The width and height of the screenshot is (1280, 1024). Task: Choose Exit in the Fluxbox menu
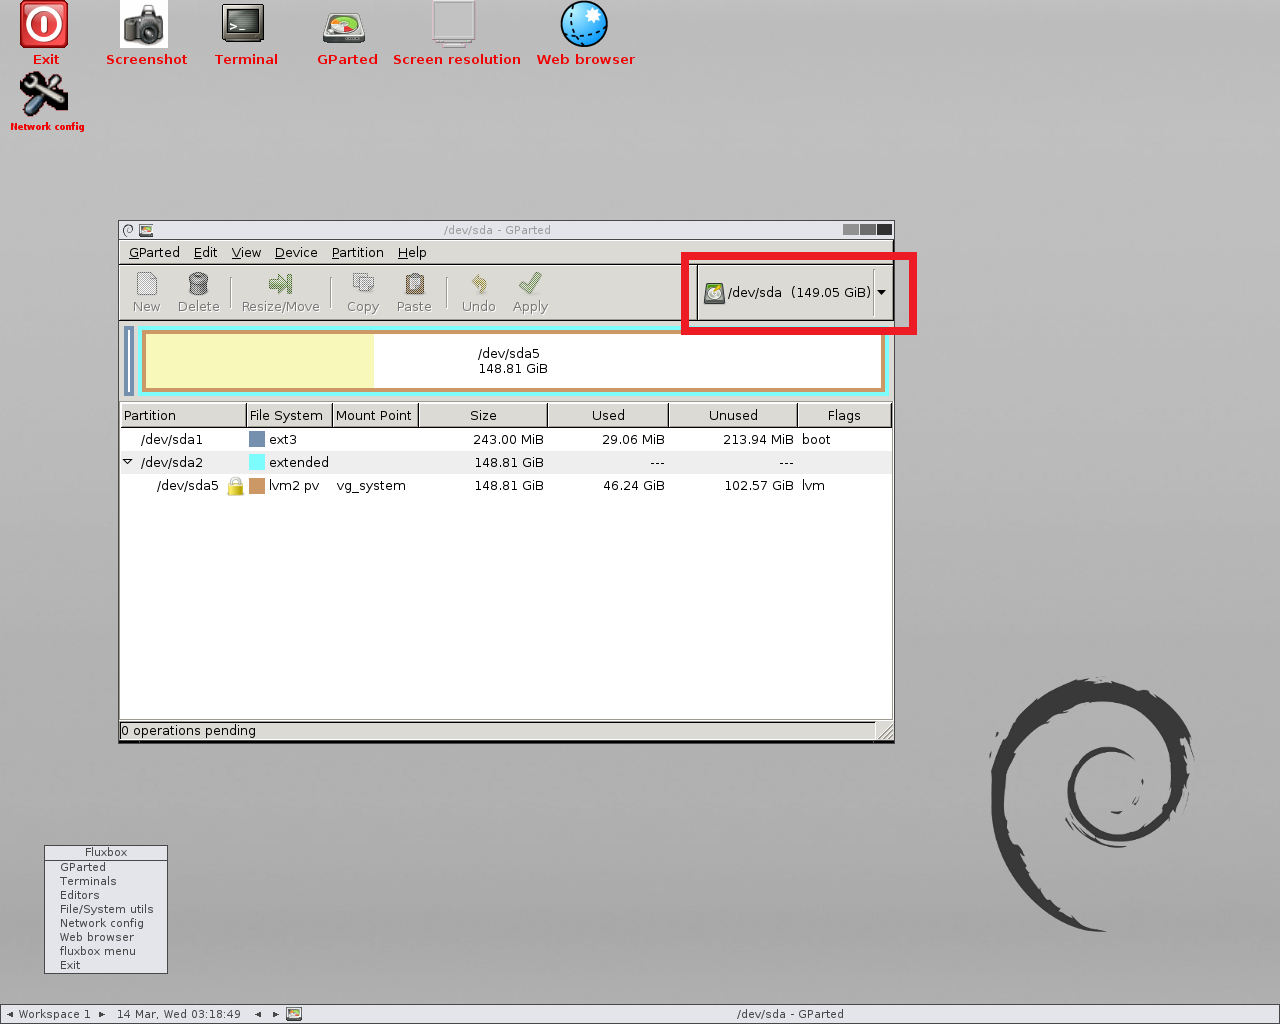(106, 965)
